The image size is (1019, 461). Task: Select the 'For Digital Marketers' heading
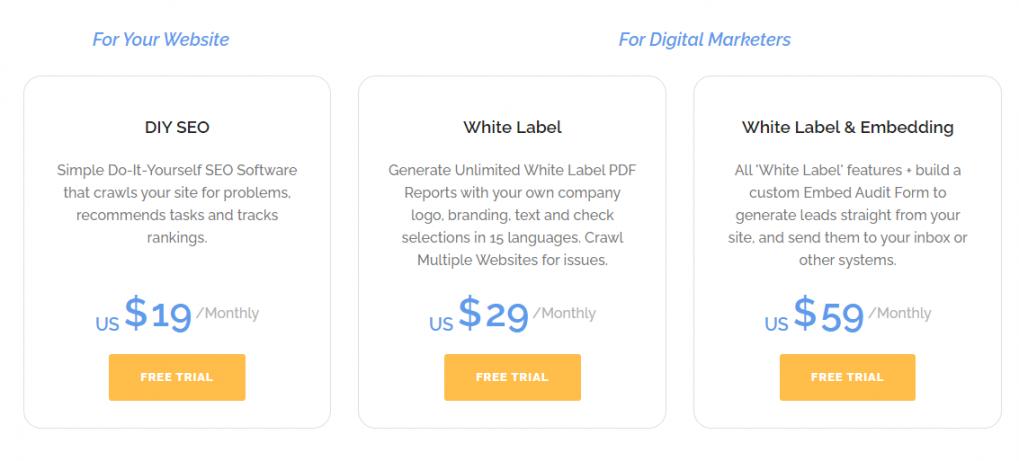coord(704,40)
